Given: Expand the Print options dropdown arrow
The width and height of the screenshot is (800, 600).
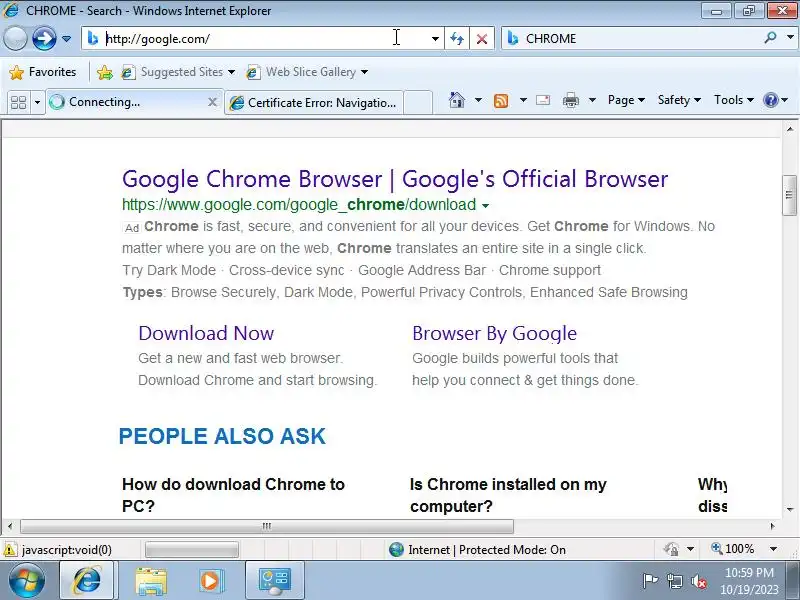Looking at the screenshot, I should coord(592,100).
